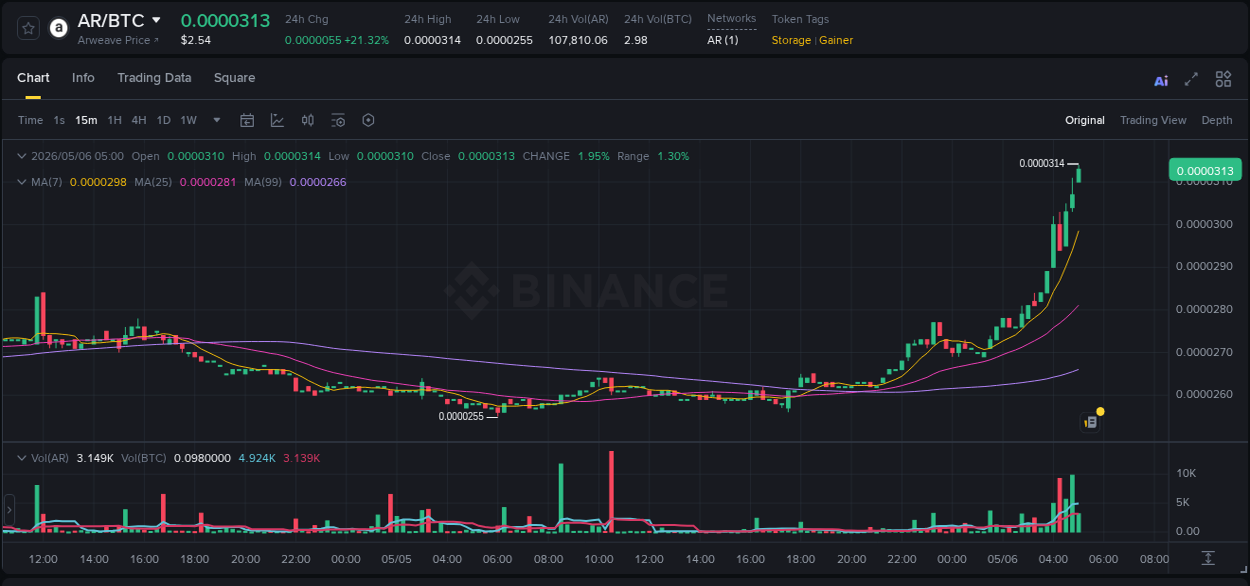Select the Time line-chart view
1250x586 pixels.
pyautogui.click(x=30, y=120)
